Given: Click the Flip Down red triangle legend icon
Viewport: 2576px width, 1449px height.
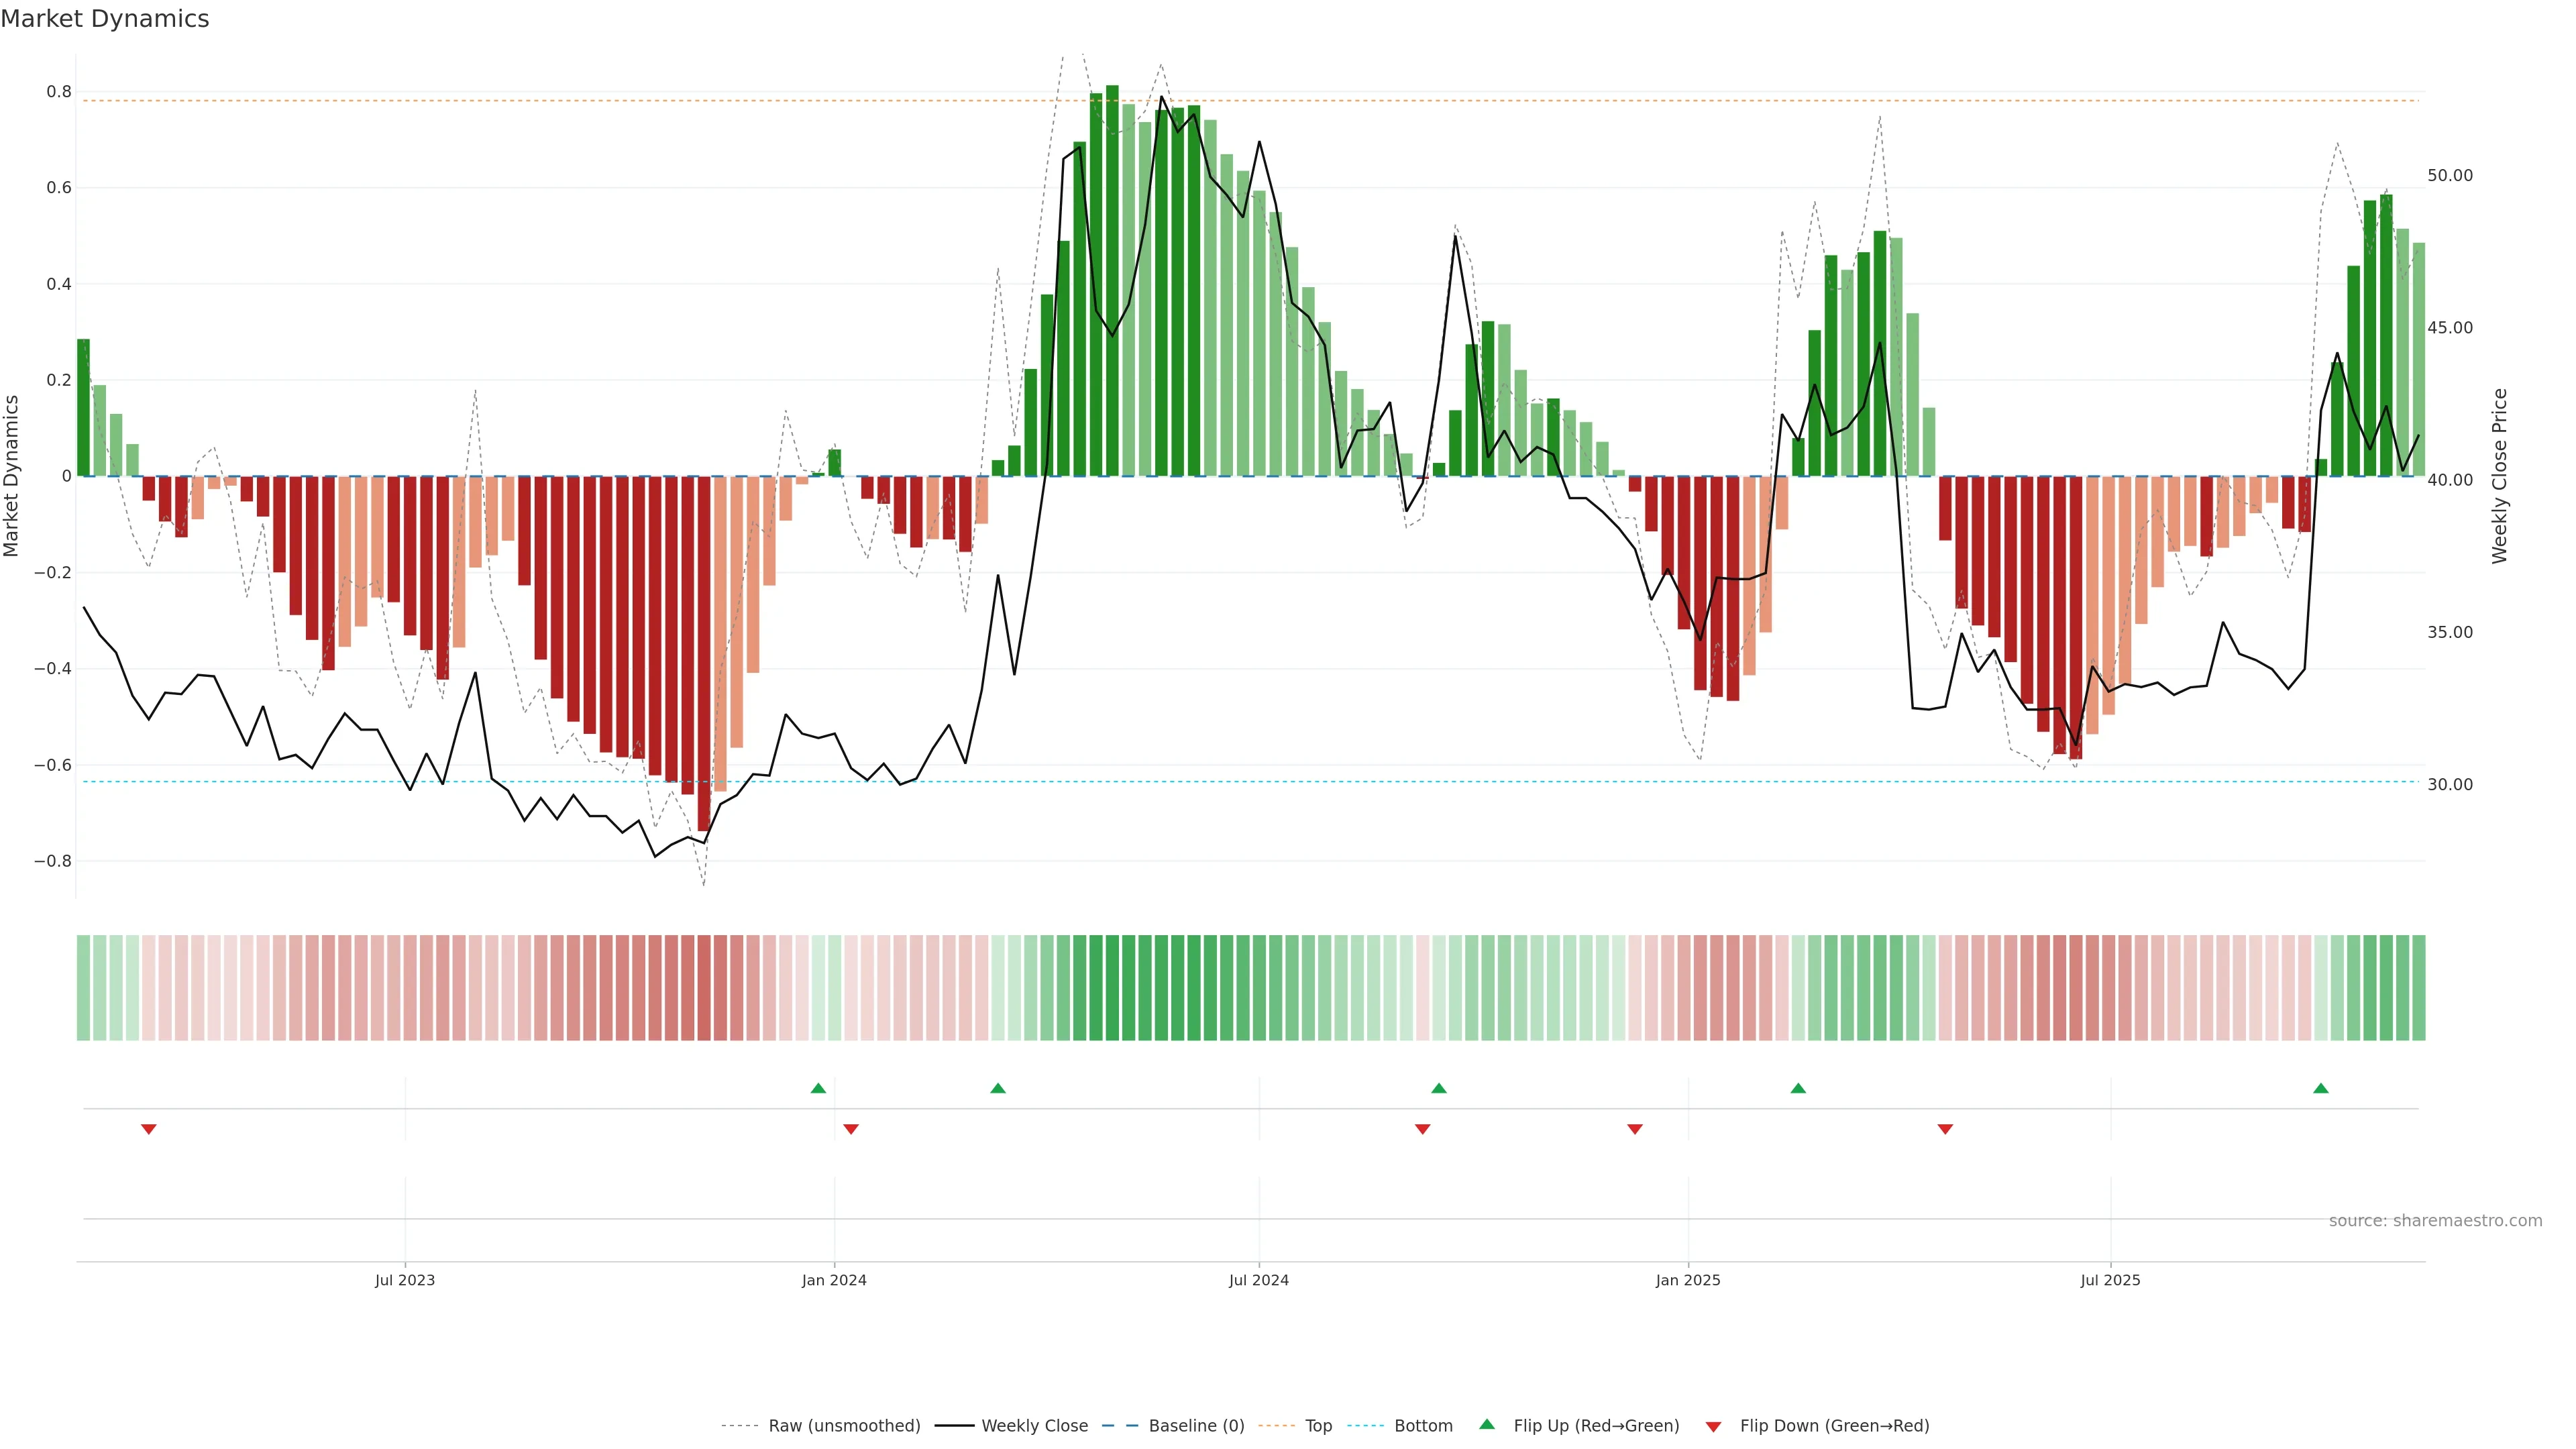Looking at the screenshot, I should 1713,1426.
